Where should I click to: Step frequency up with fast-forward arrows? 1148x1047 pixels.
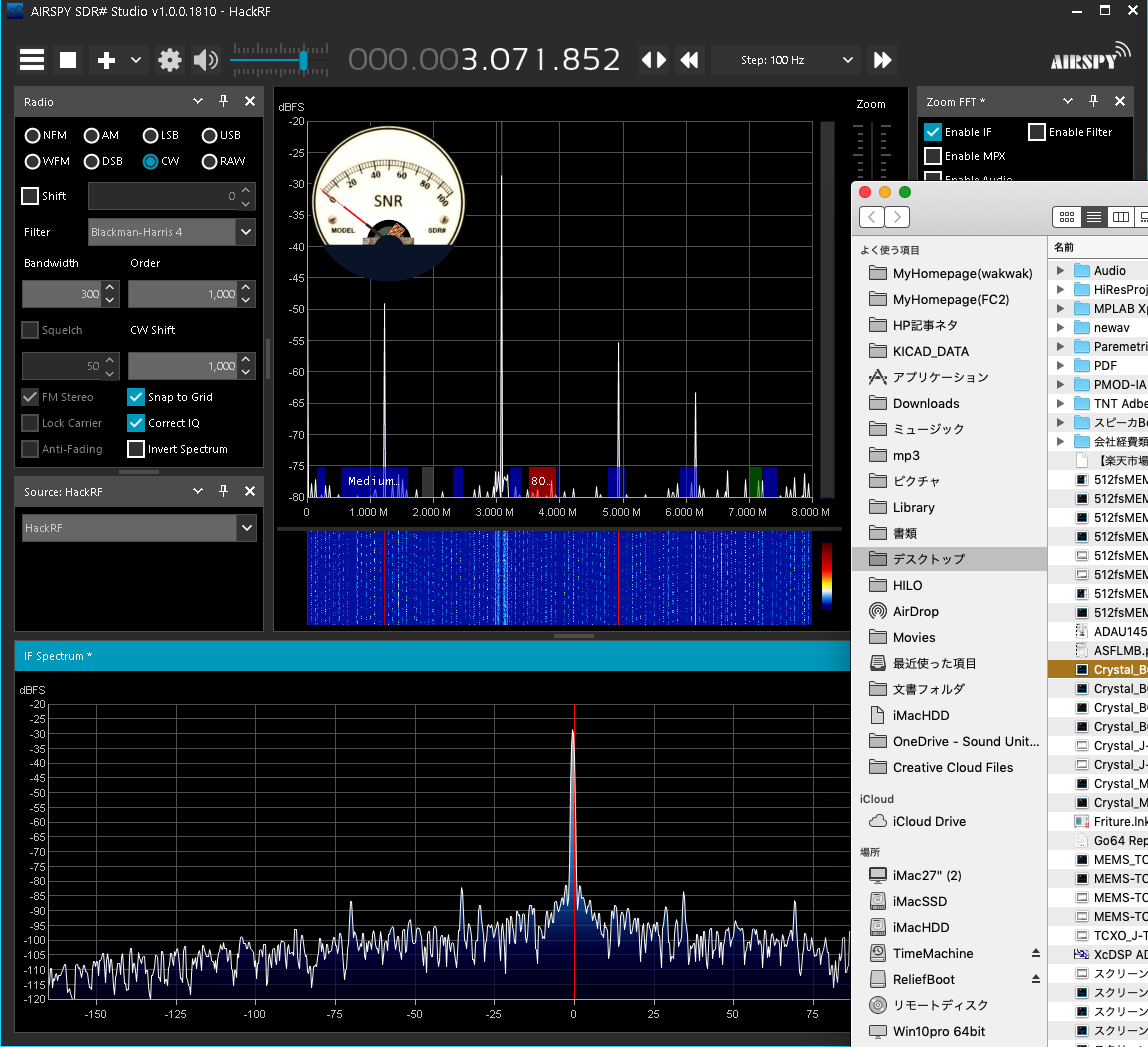tap(882, 59)
